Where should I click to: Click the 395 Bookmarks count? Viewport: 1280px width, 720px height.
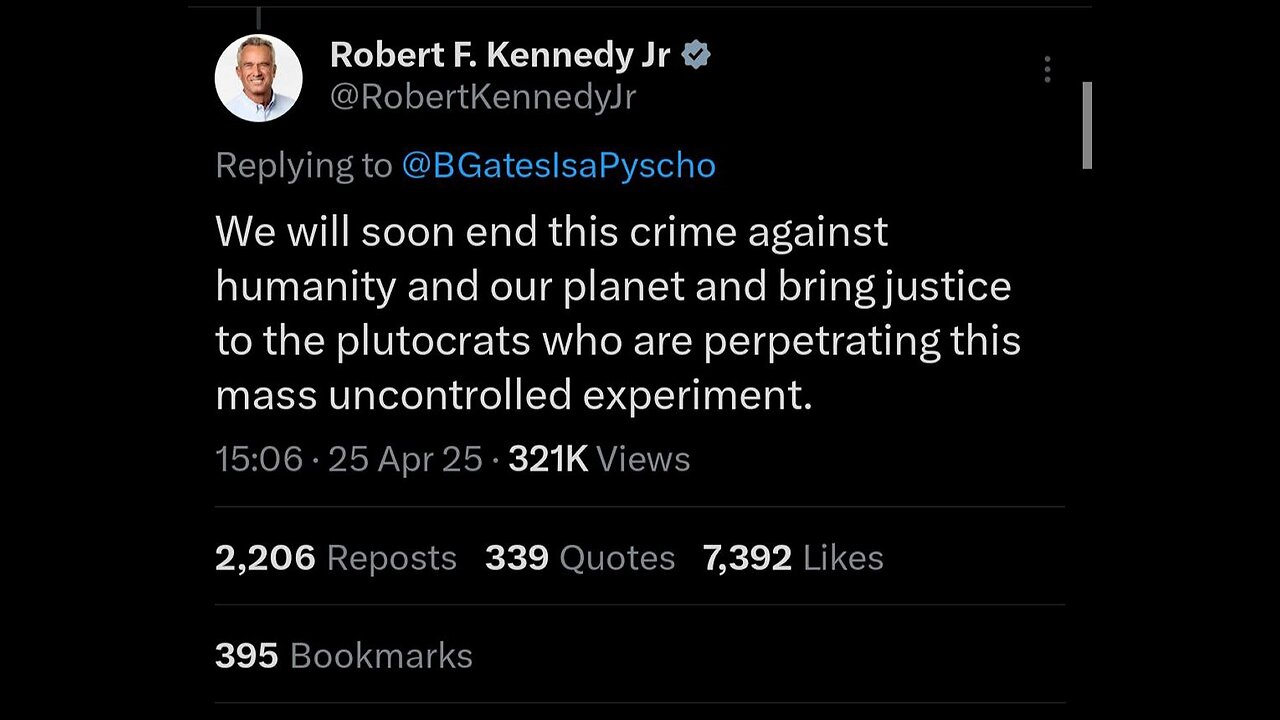click(343, 656)
